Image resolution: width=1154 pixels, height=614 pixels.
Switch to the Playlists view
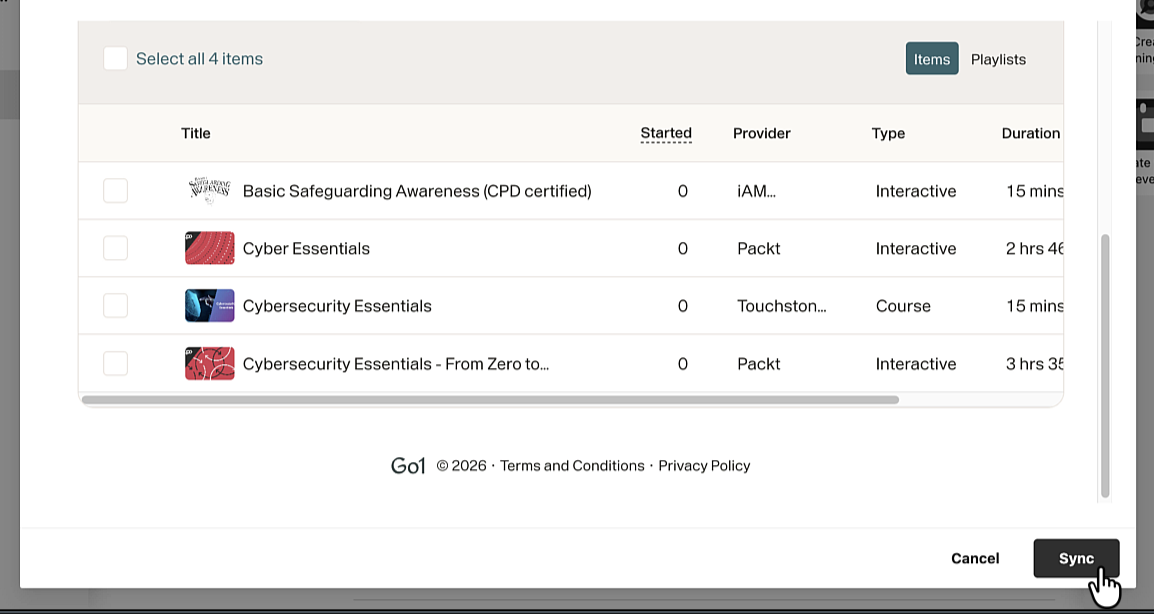[x=998, y=59]
